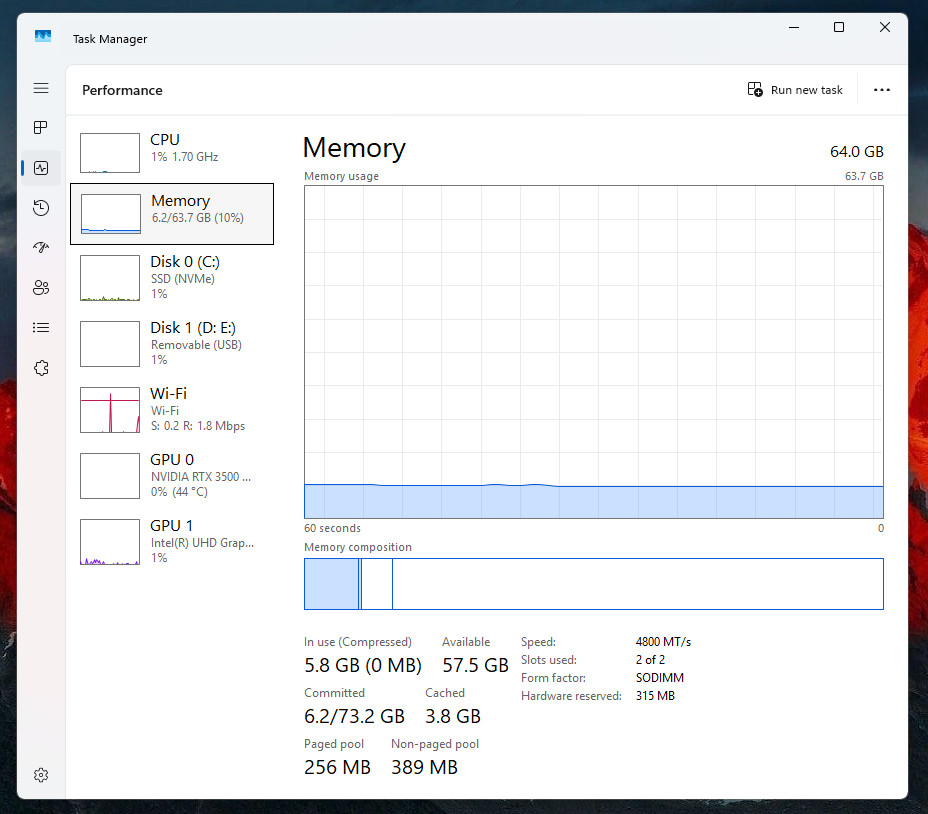Open the App history icon
Viewport: 928px width, 814px height.
click(x=41, y=208)
